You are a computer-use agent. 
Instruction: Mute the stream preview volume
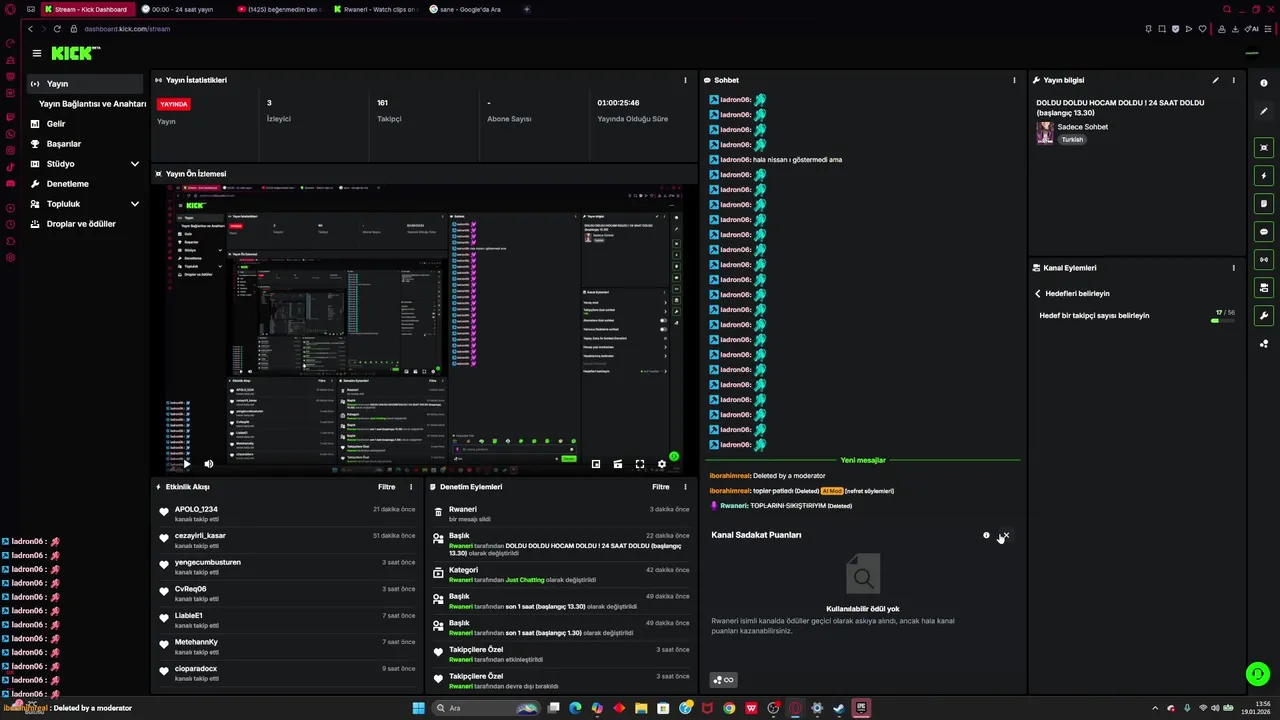coord(208,464)
